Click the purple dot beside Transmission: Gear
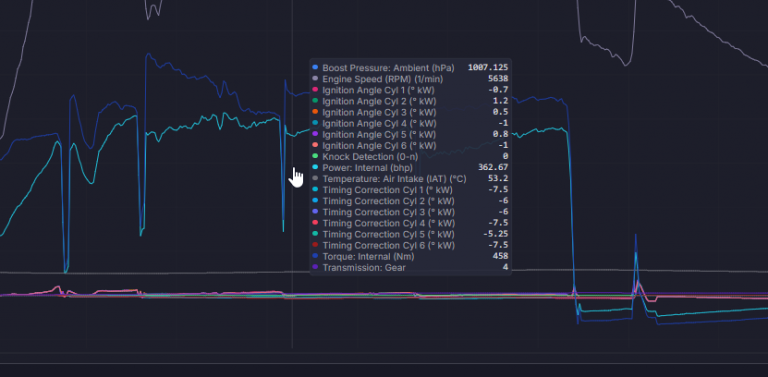 pos(315,267)
